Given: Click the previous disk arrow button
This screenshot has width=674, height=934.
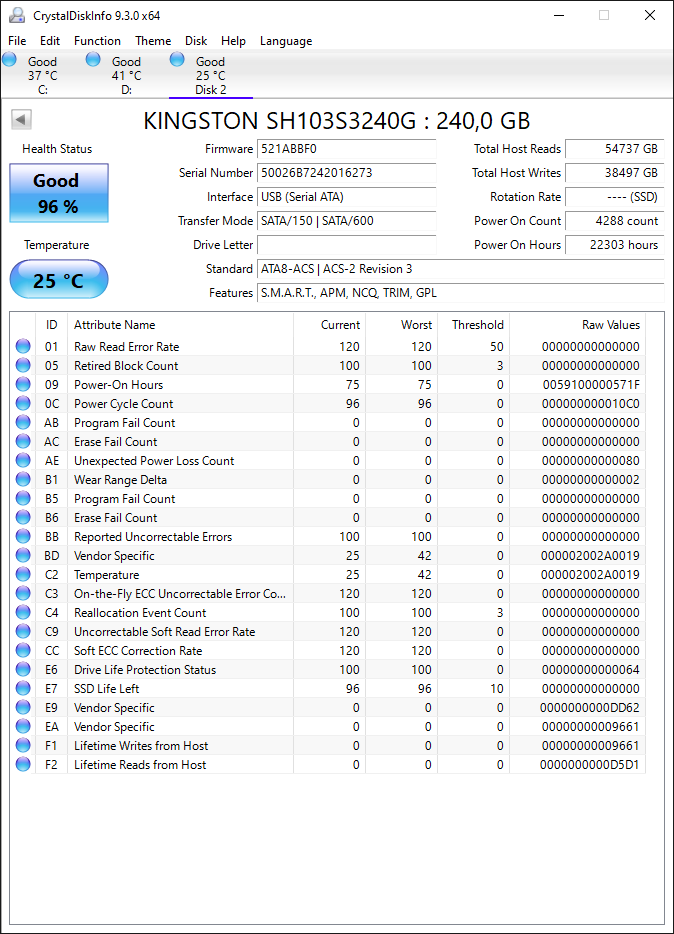Looking at the screenshot, I should [21, 120].
